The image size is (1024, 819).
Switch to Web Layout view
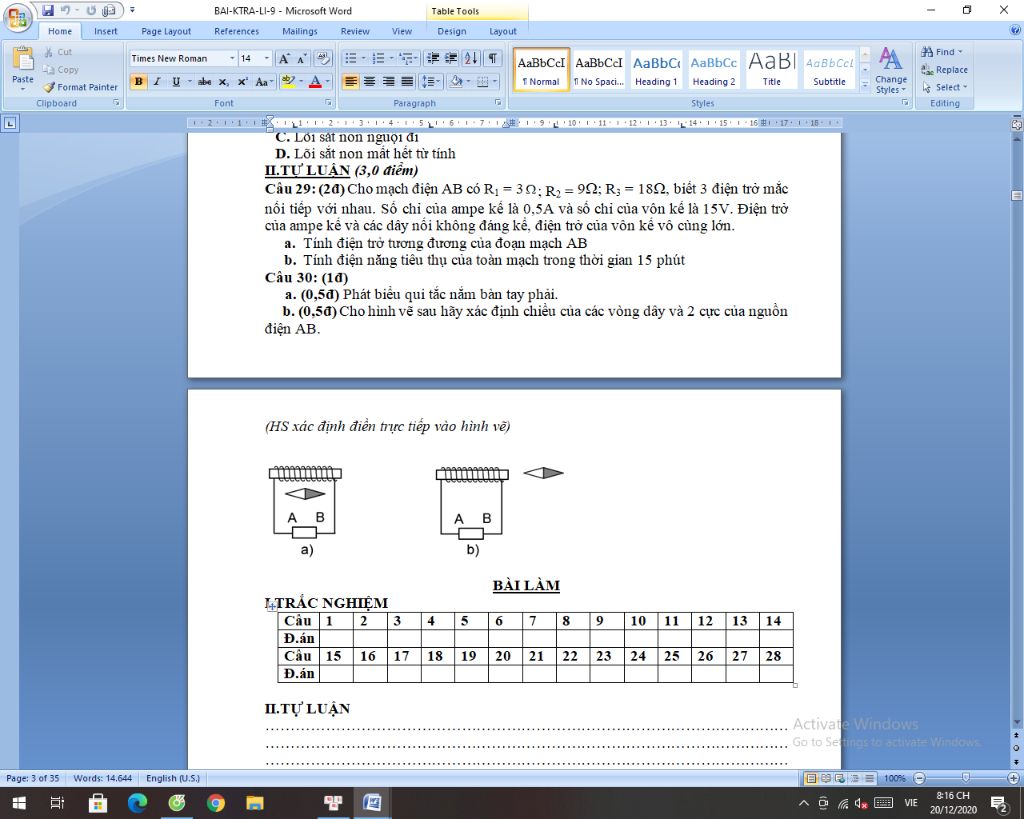coord(840,778)
